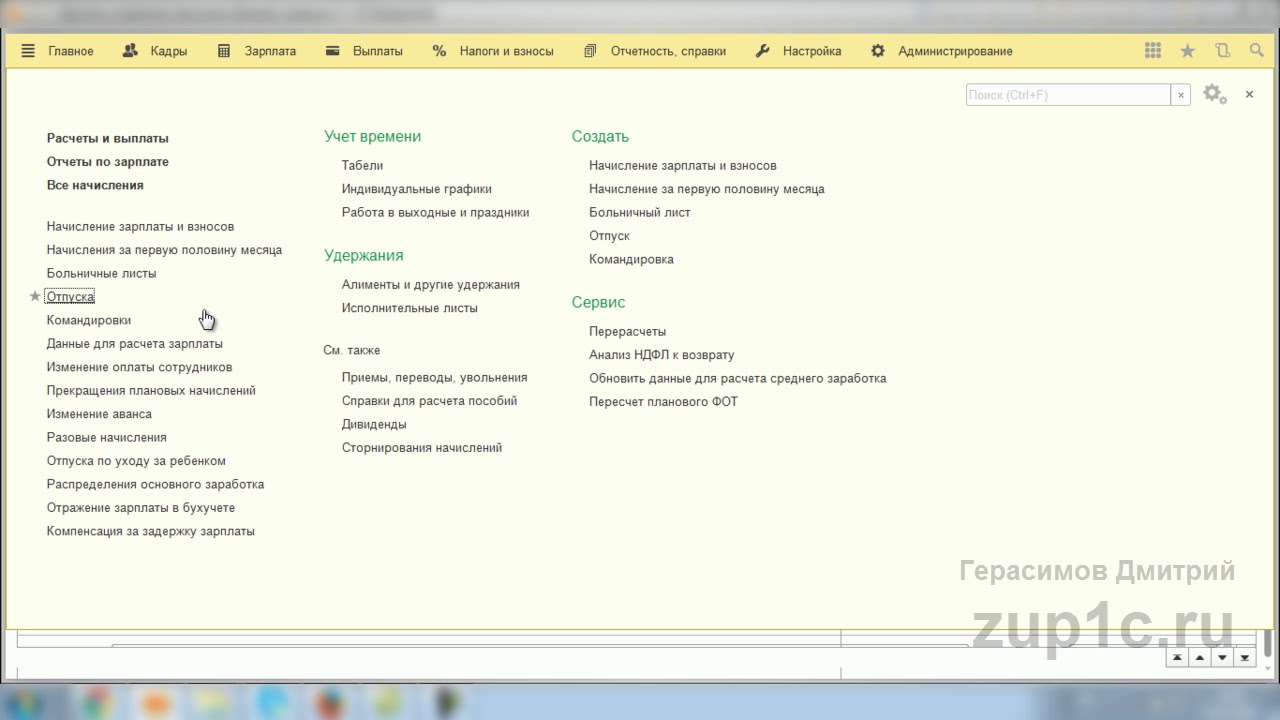Create a Больничный лист

[640, 212]
